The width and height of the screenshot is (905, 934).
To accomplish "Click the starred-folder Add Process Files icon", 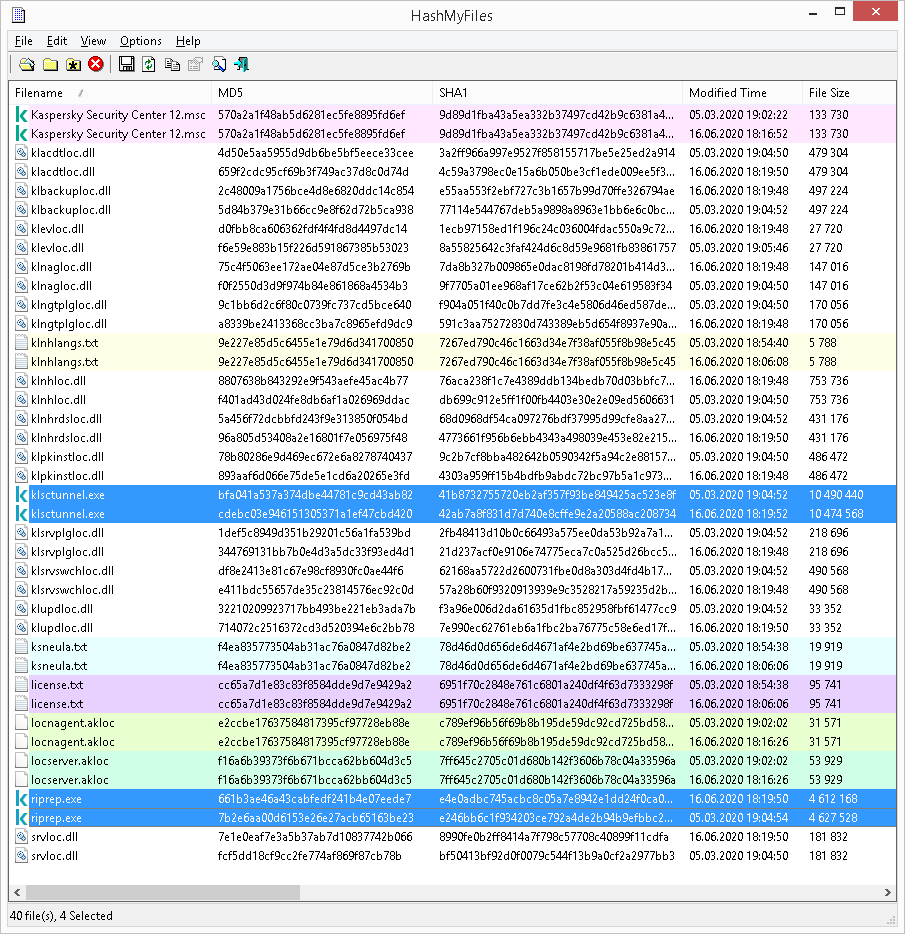I will coord(73,64).
